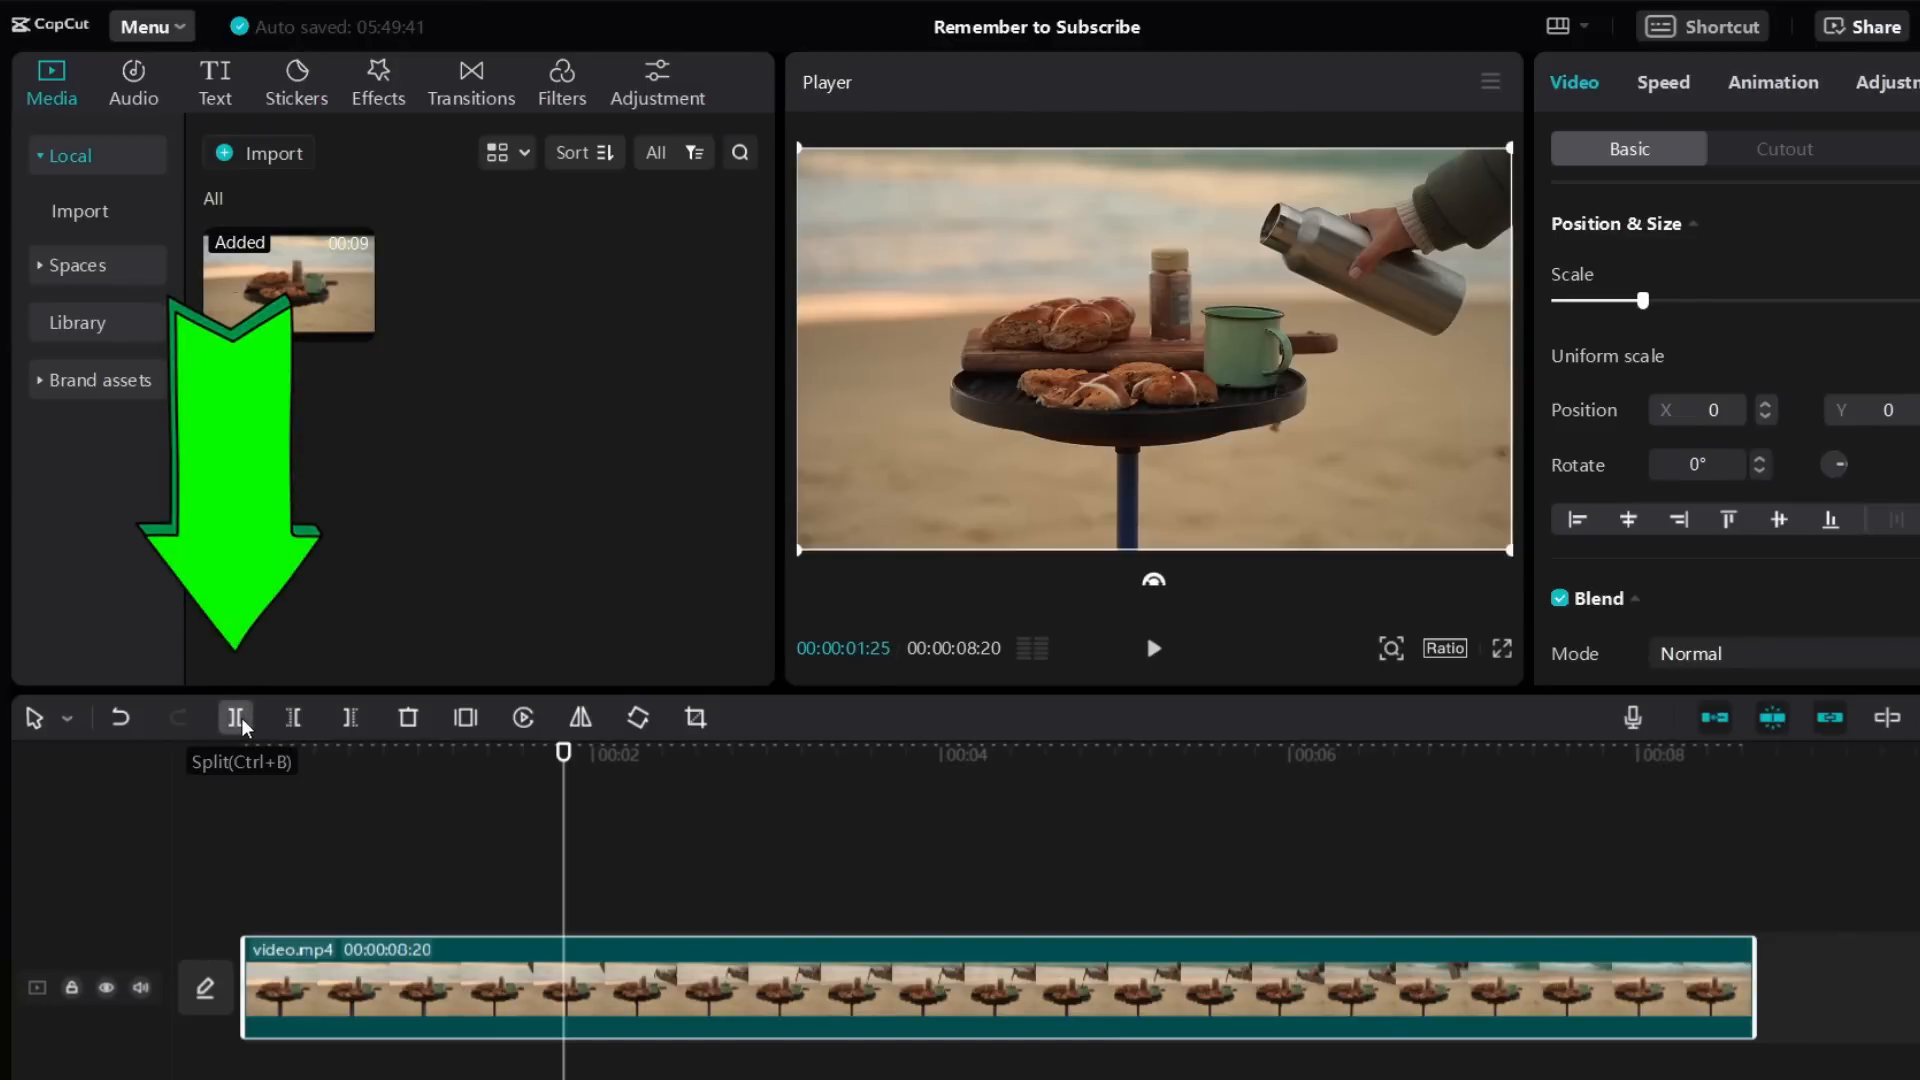
Task: Click the Rotate clip icon
Action: point(638,717)
